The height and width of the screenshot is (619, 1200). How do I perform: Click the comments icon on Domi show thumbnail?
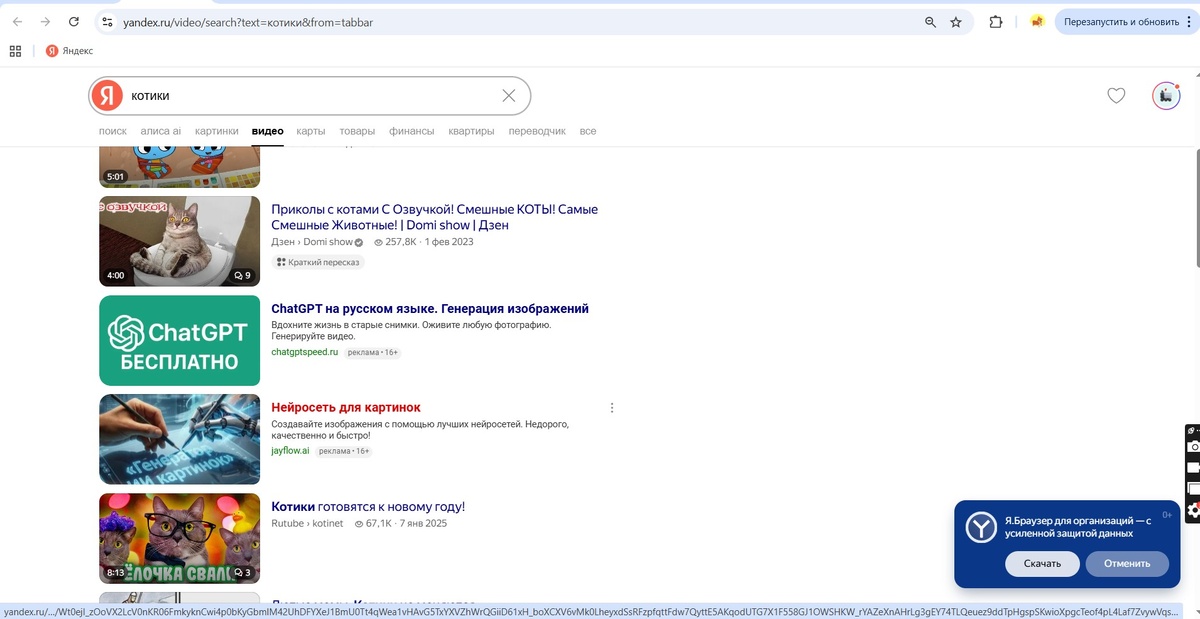tap(242, 275)
